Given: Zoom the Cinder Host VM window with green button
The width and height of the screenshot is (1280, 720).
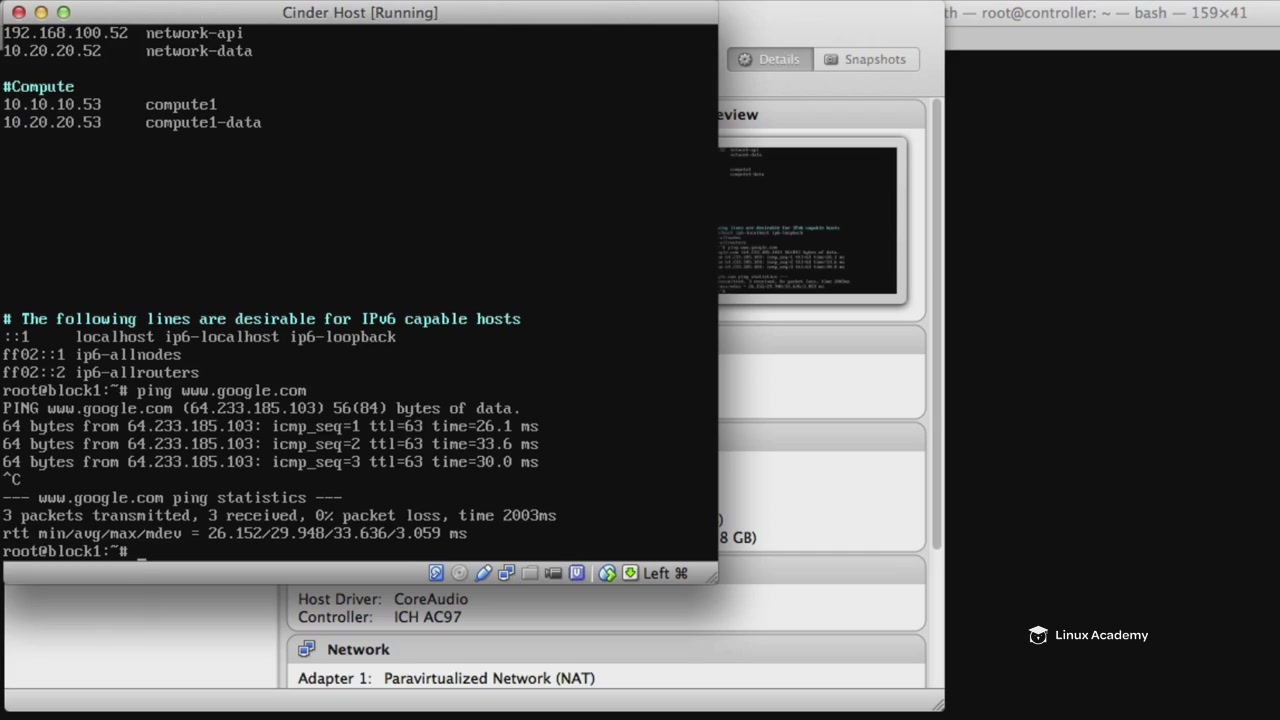Looking at the screenshot, I should tap(63, 12).
